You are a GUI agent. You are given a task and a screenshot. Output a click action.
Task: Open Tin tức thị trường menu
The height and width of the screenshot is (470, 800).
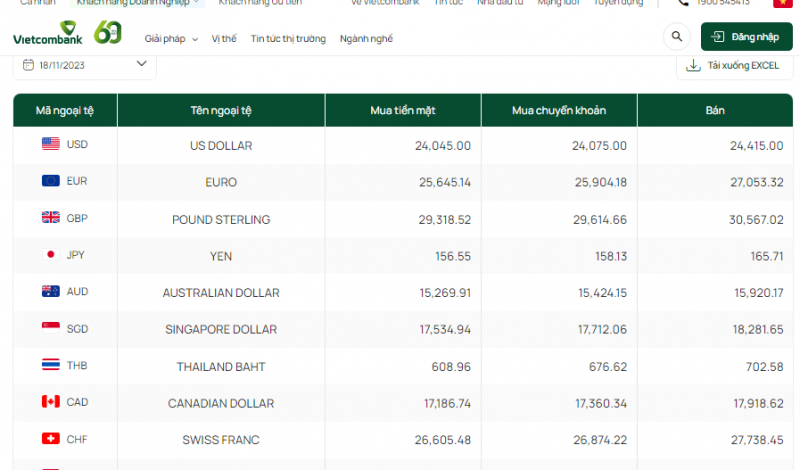coord(288,39)
